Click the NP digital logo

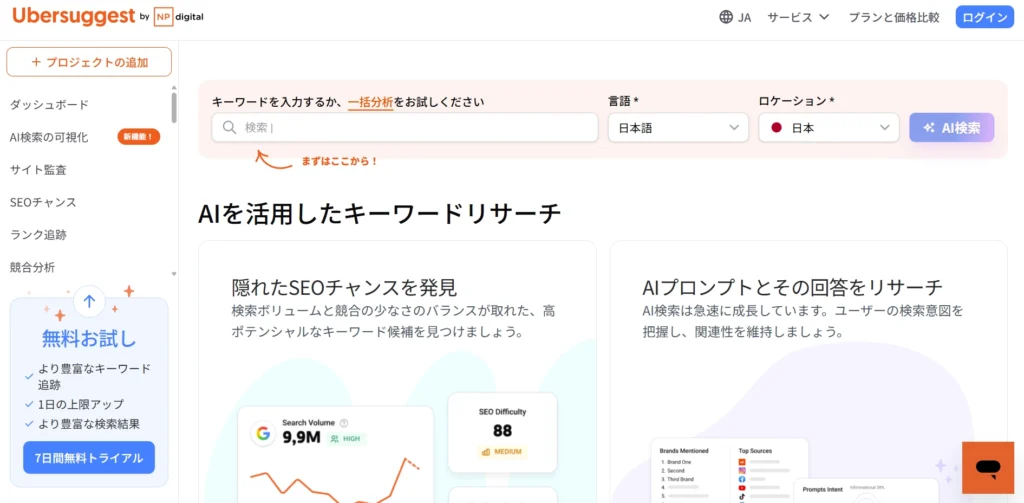(178, 17)
